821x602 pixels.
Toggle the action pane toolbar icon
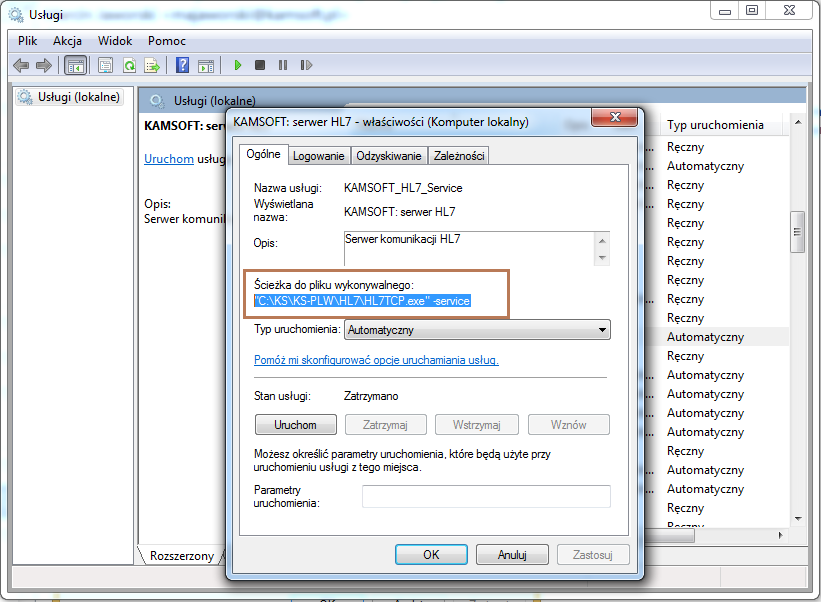click(206, 66)
